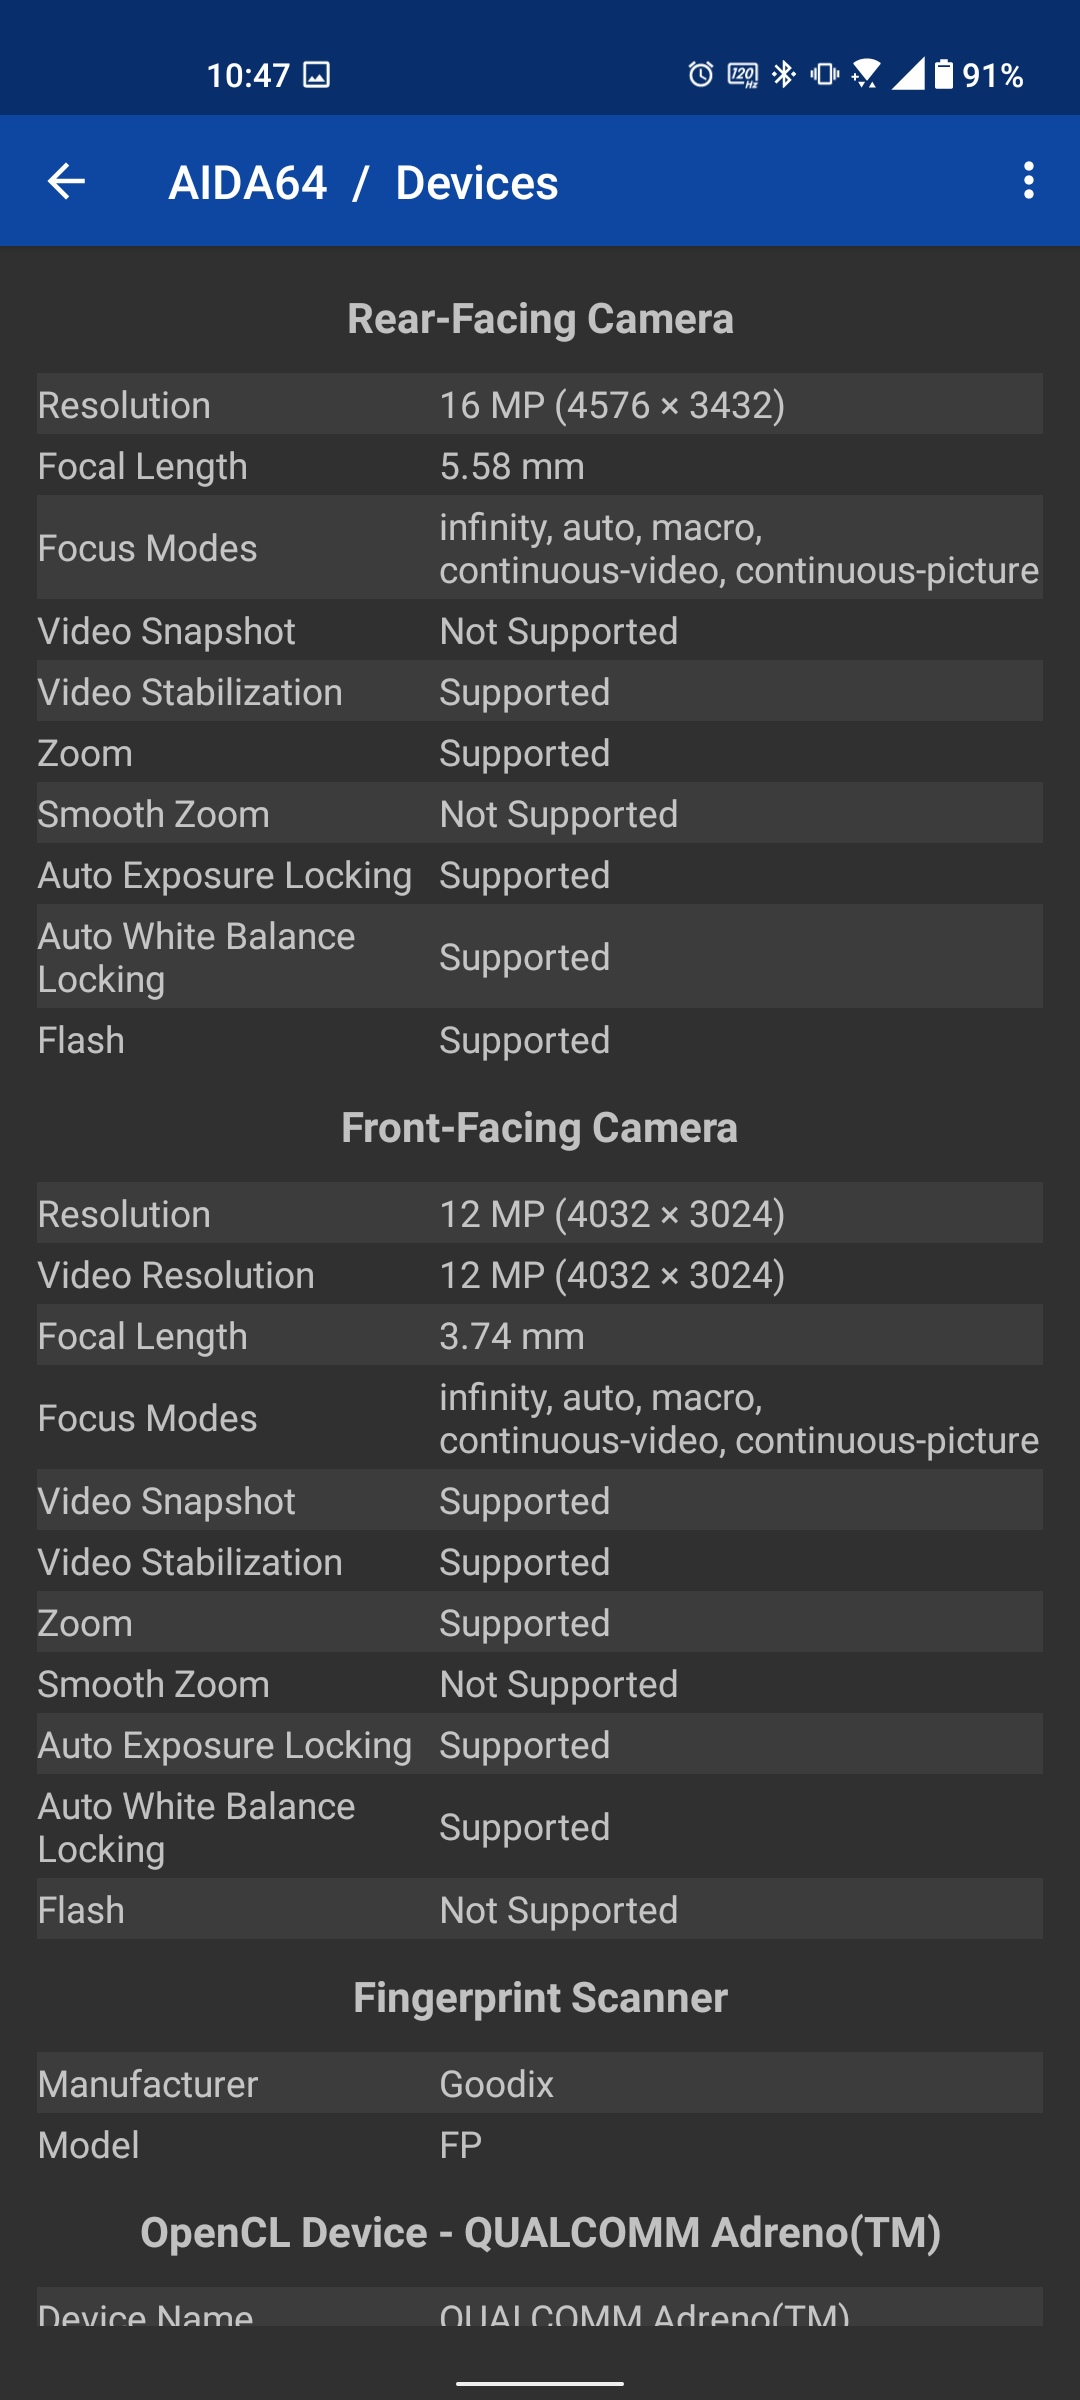Select the front camera Video Resolution row
Image resolution: width=1080 pixels, height=2400 pixels.
[540, 1275]
